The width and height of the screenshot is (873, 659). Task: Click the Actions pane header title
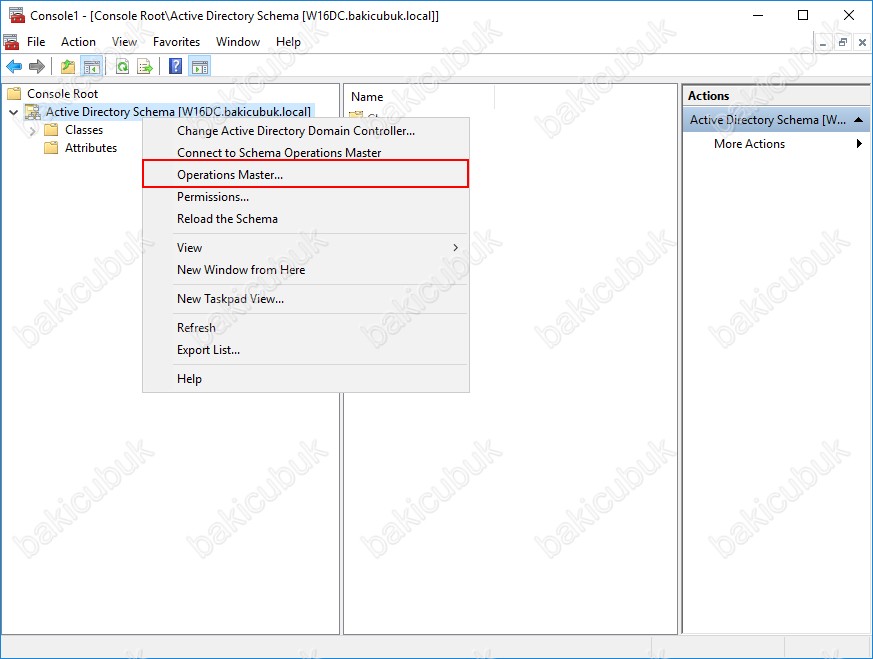pos(708,96)
